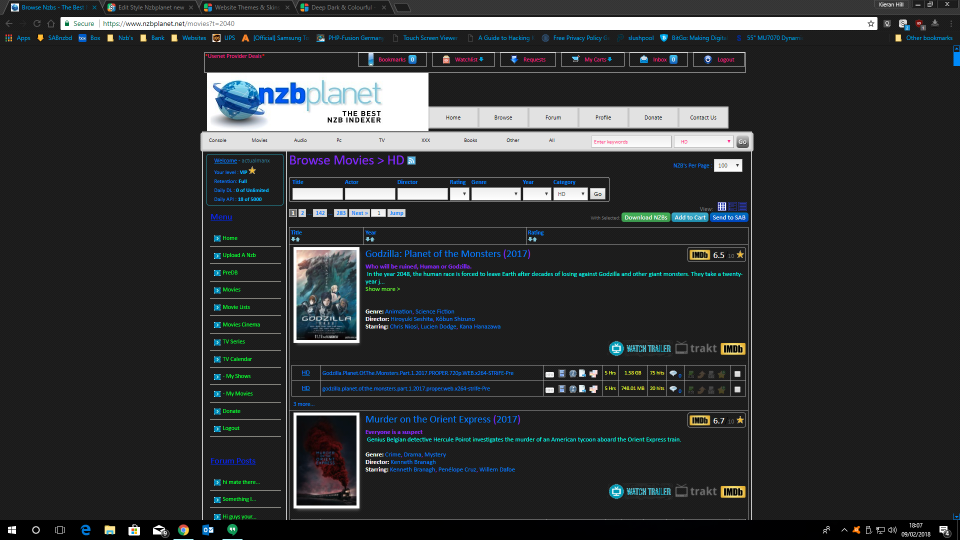Open the search category dropdown showing HD

(x=703, y=141)
